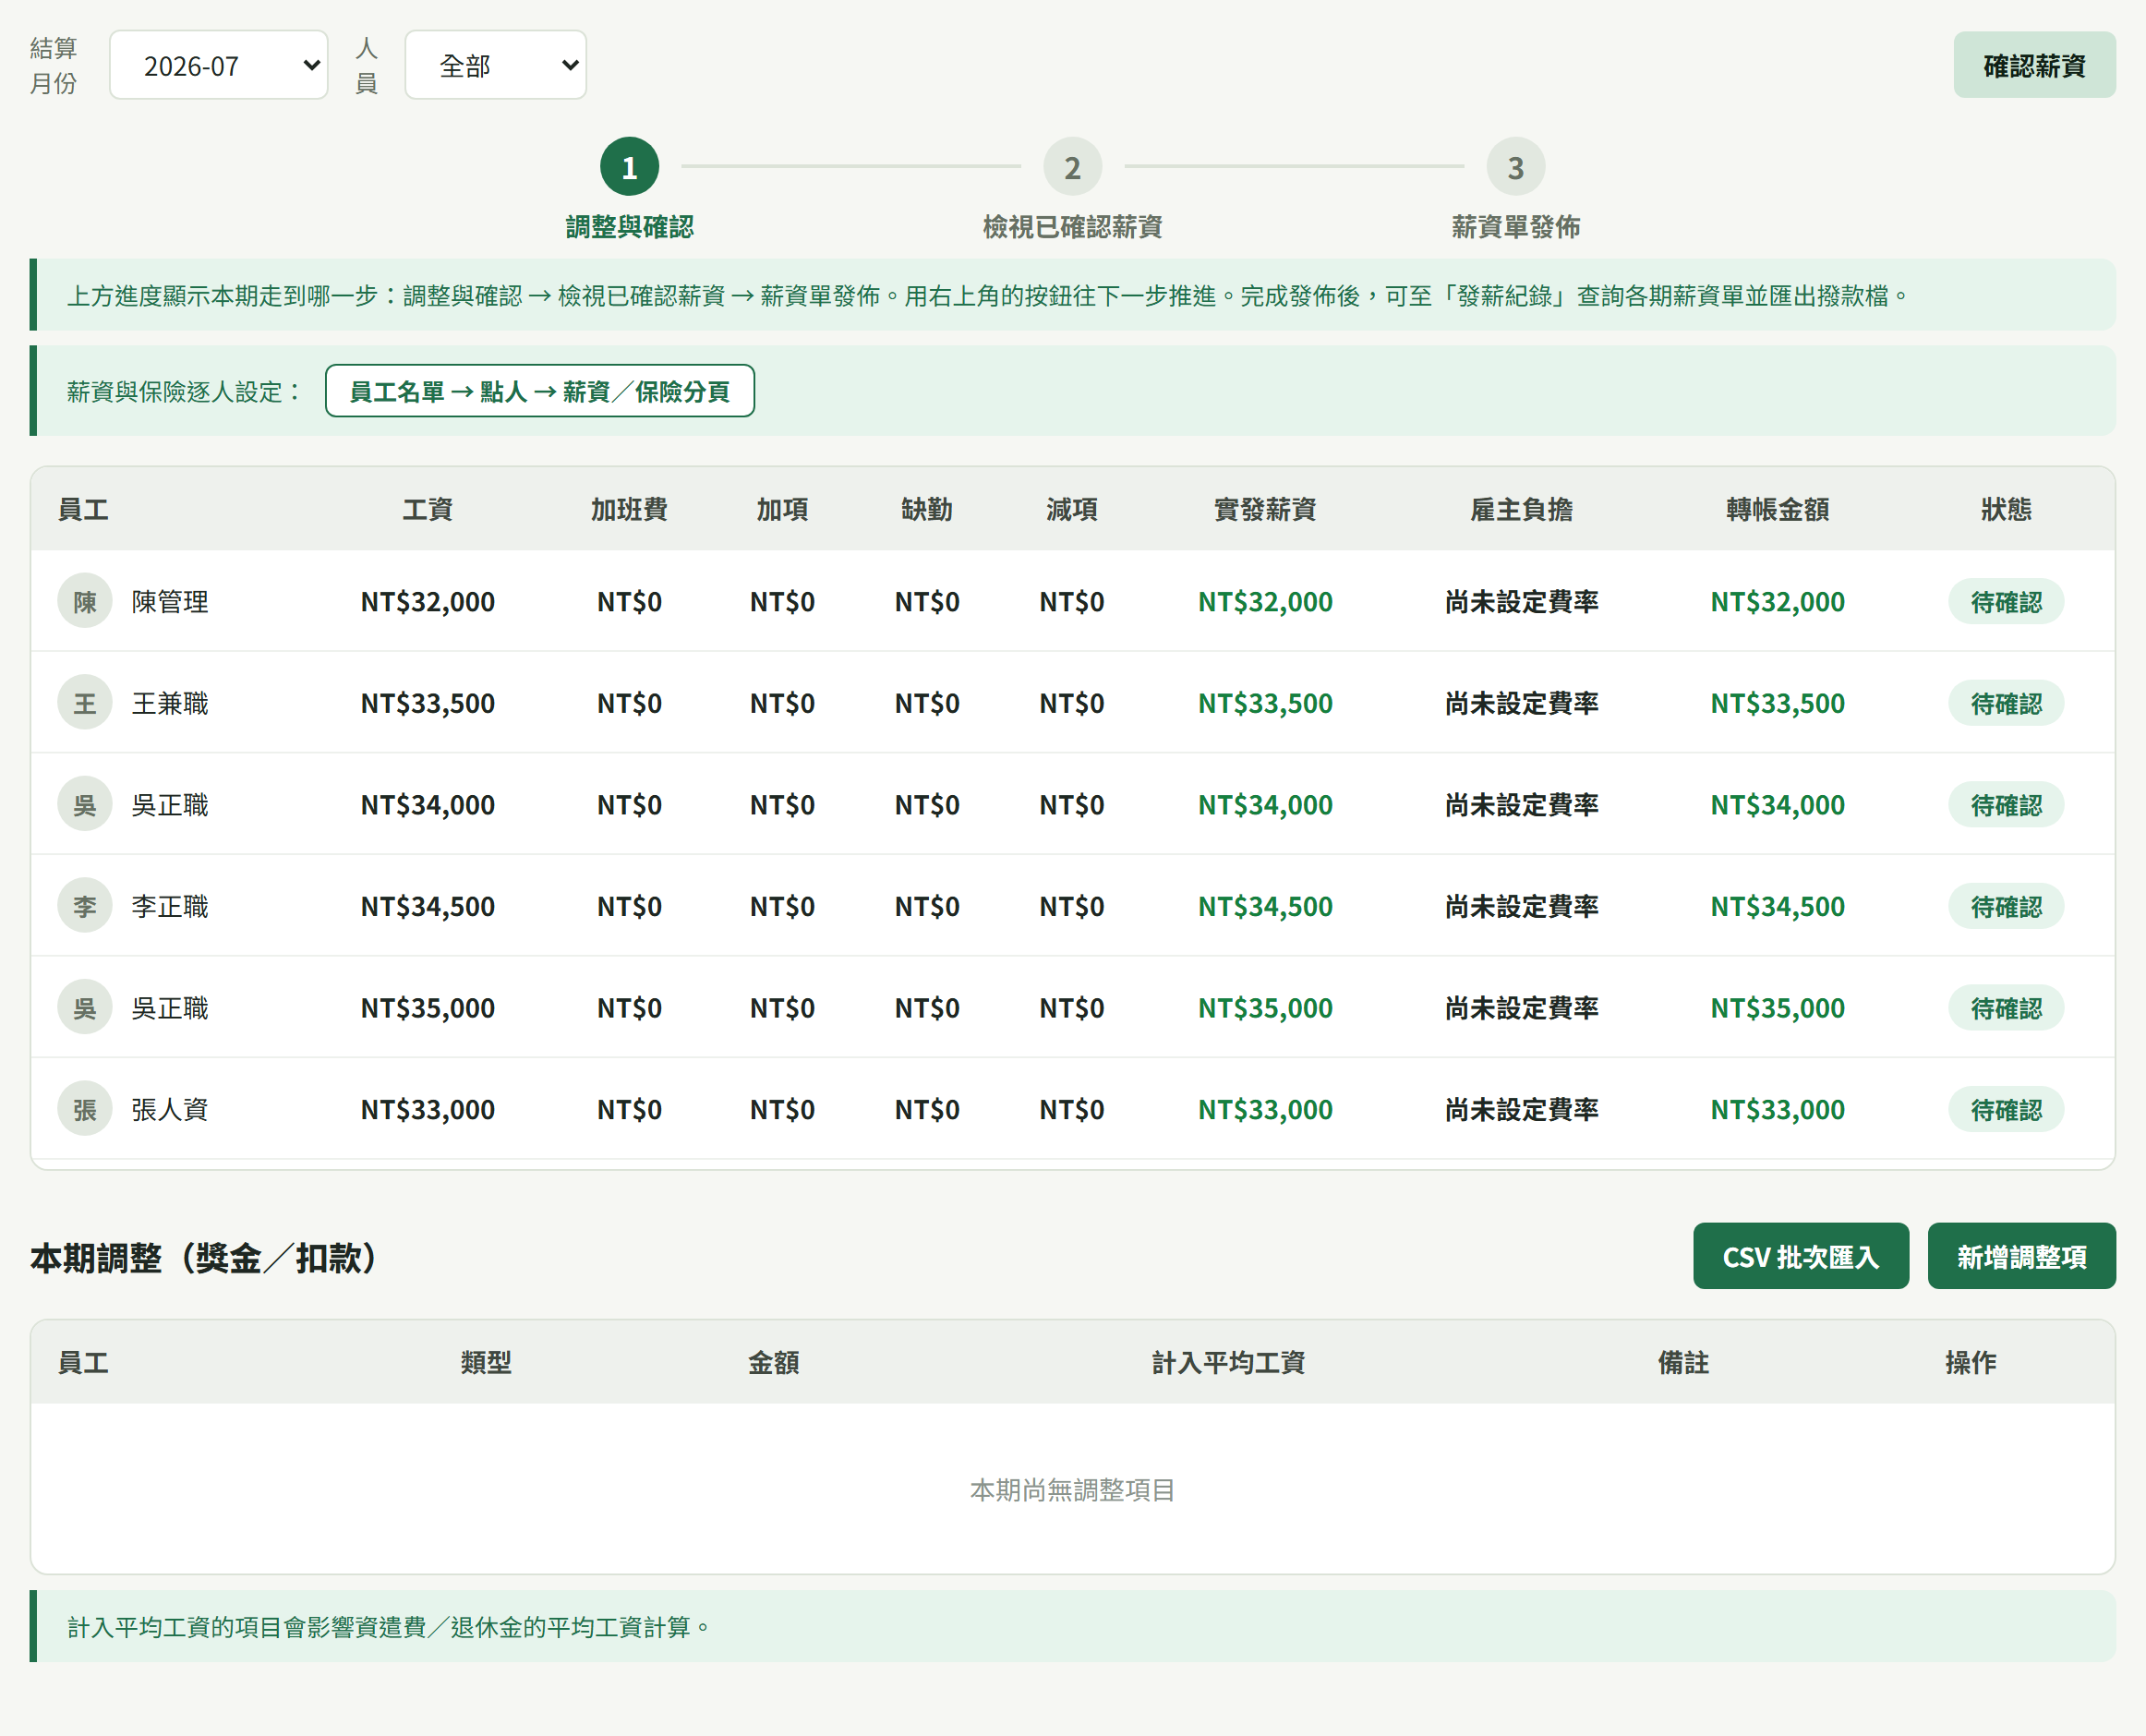Open the 結算月份 dropdown showing 2026-07

218,65
